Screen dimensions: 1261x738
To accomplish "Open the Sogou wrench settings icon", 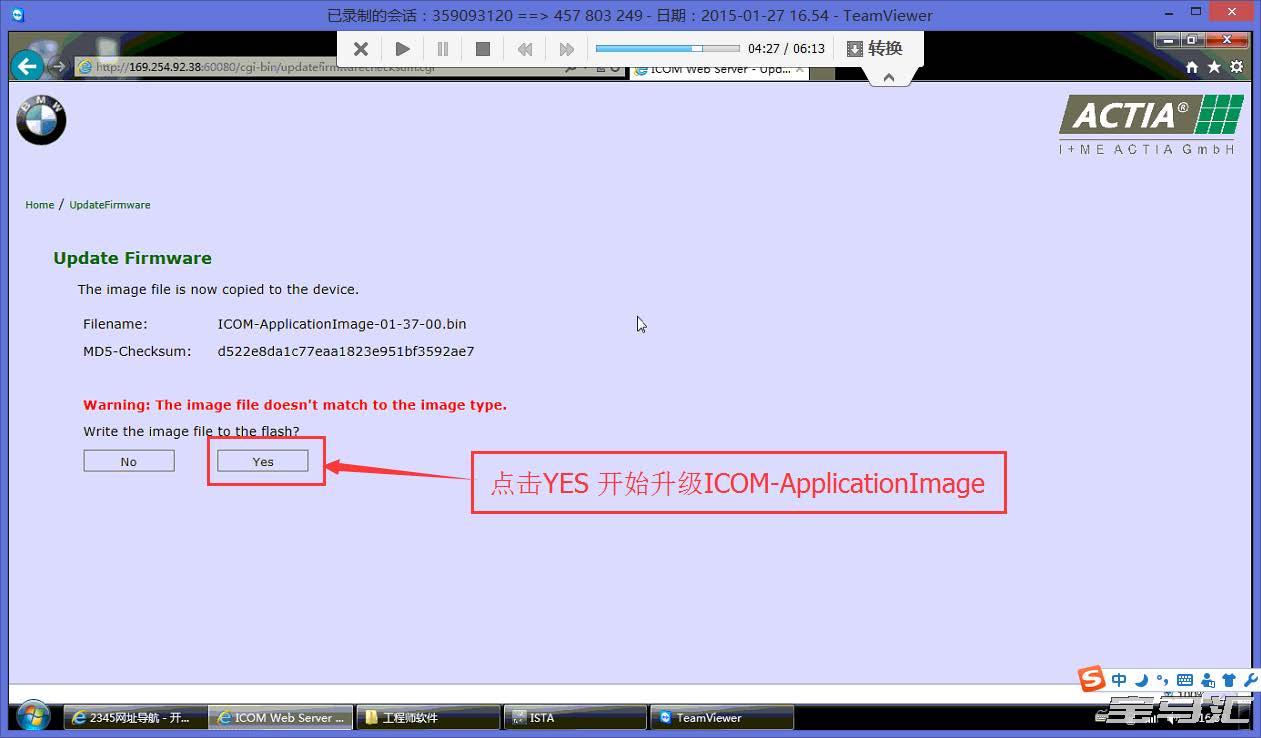I will pos(1250,680).
